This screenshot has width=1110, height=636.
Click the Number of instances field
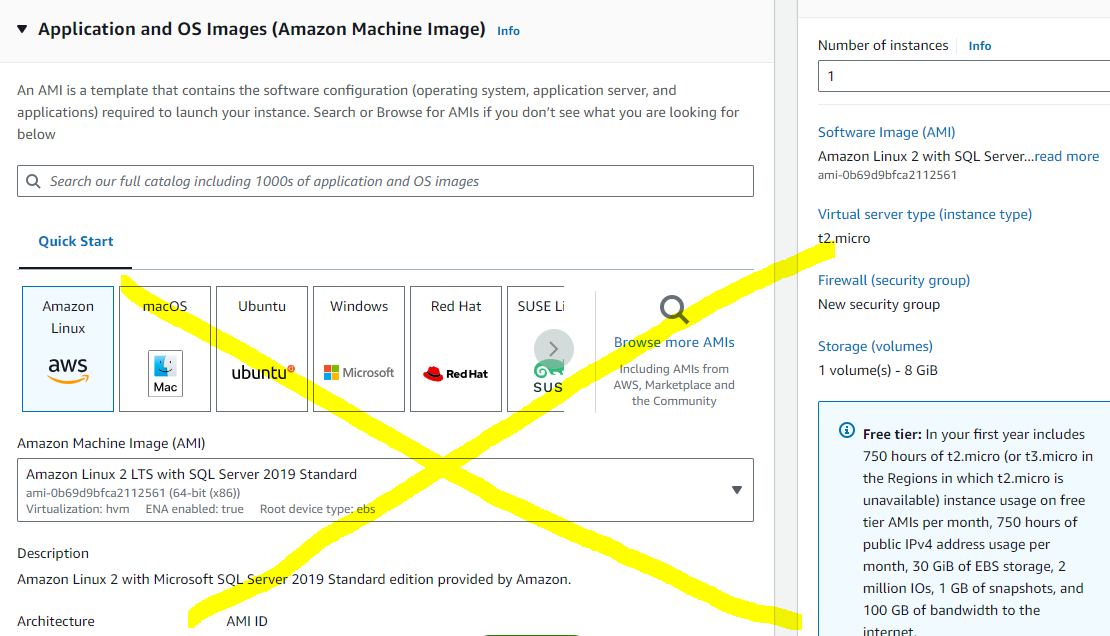click(x=963, y=76)
